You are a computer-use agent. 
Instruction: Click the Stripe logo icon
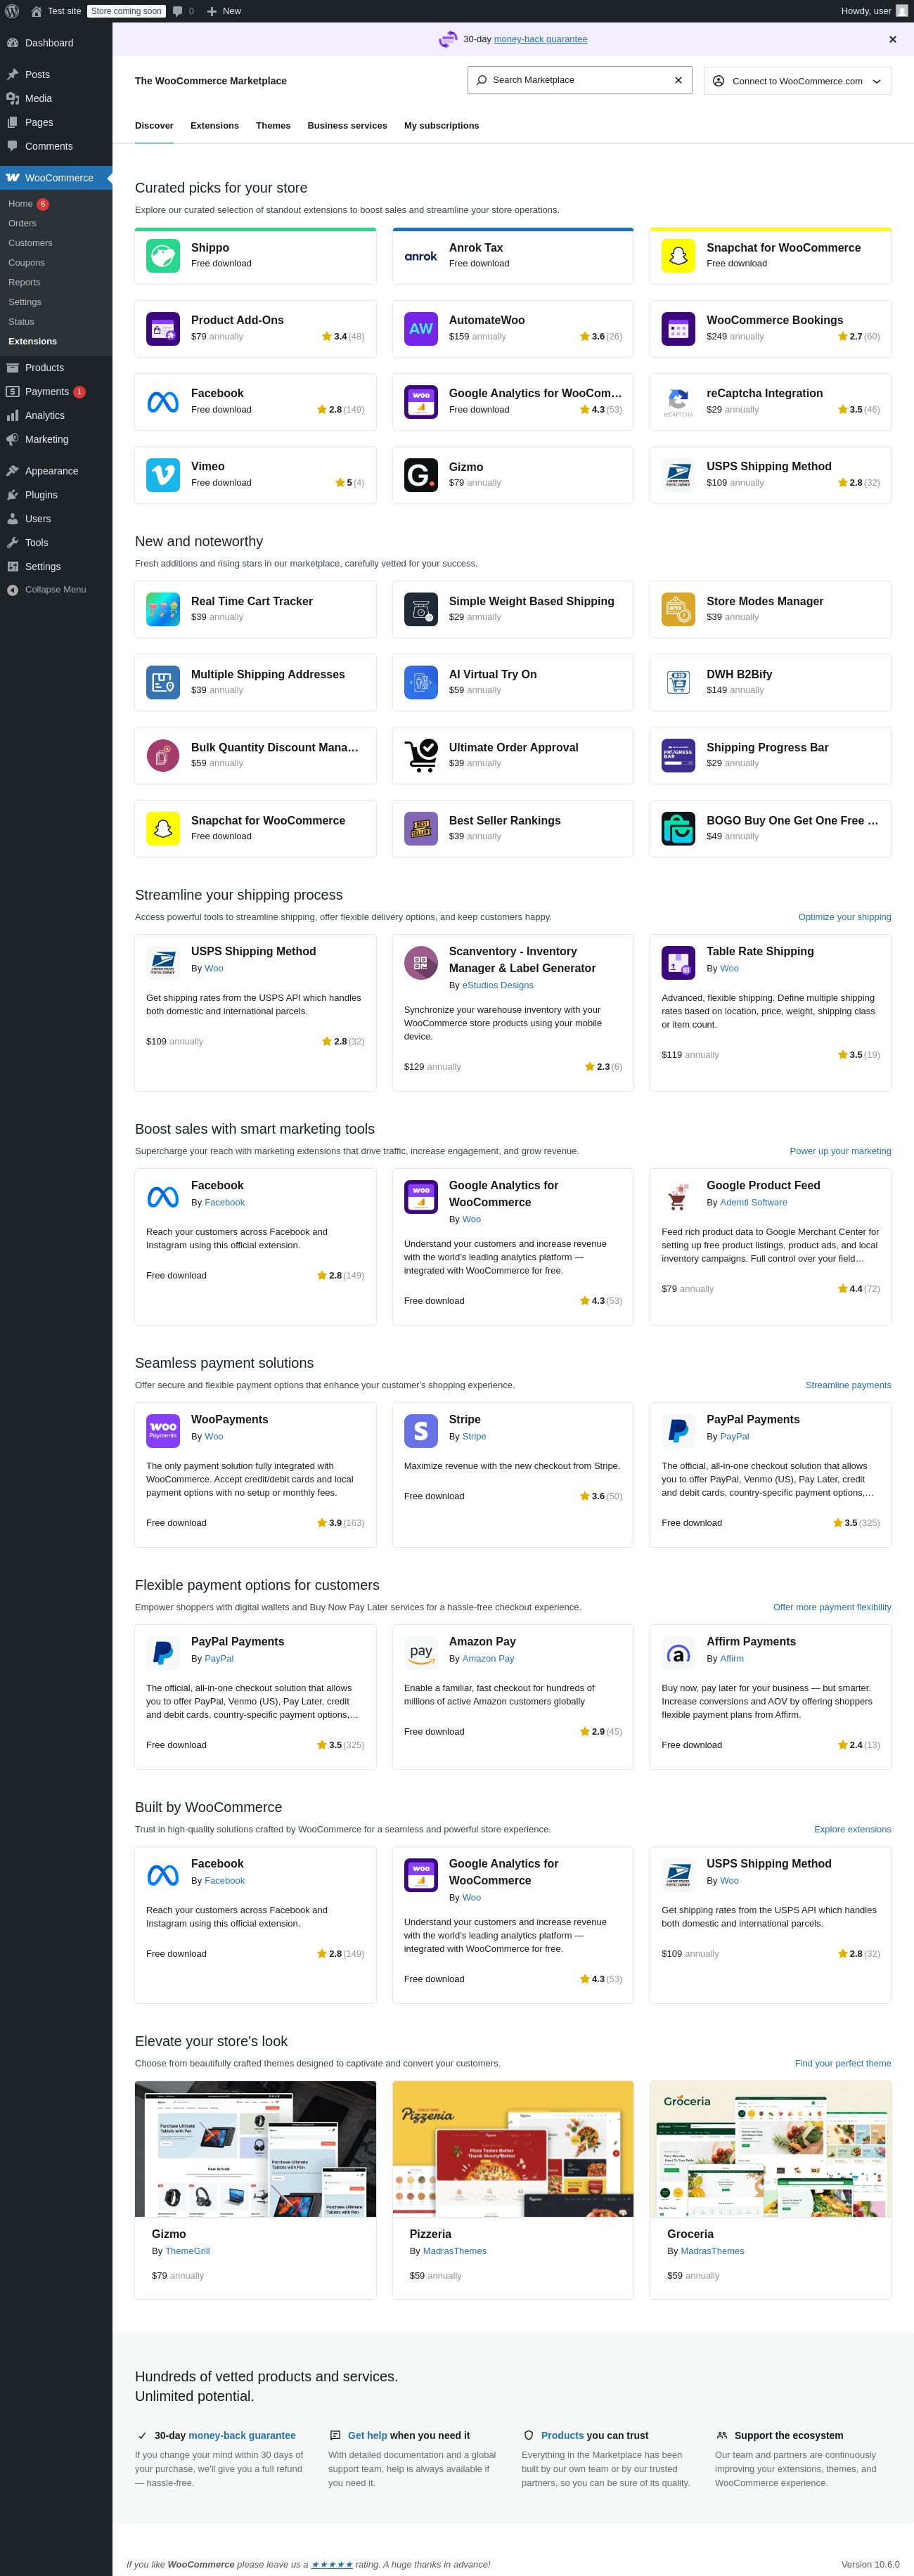(x=420, y=1430)
